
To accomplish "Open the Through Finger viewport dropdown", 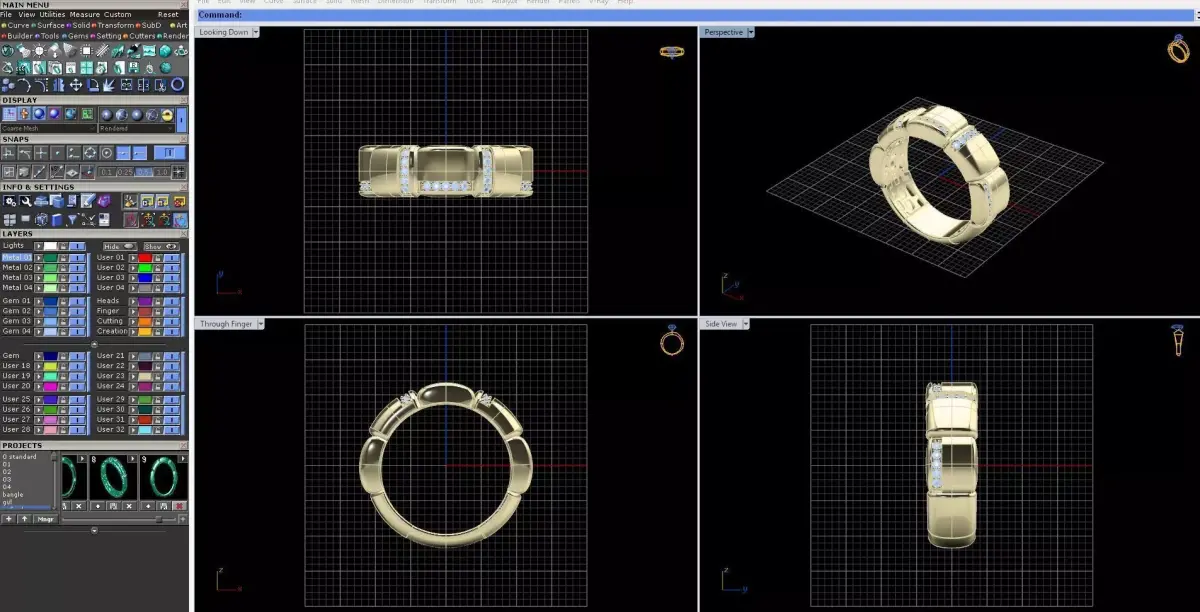I will (261, 324).
